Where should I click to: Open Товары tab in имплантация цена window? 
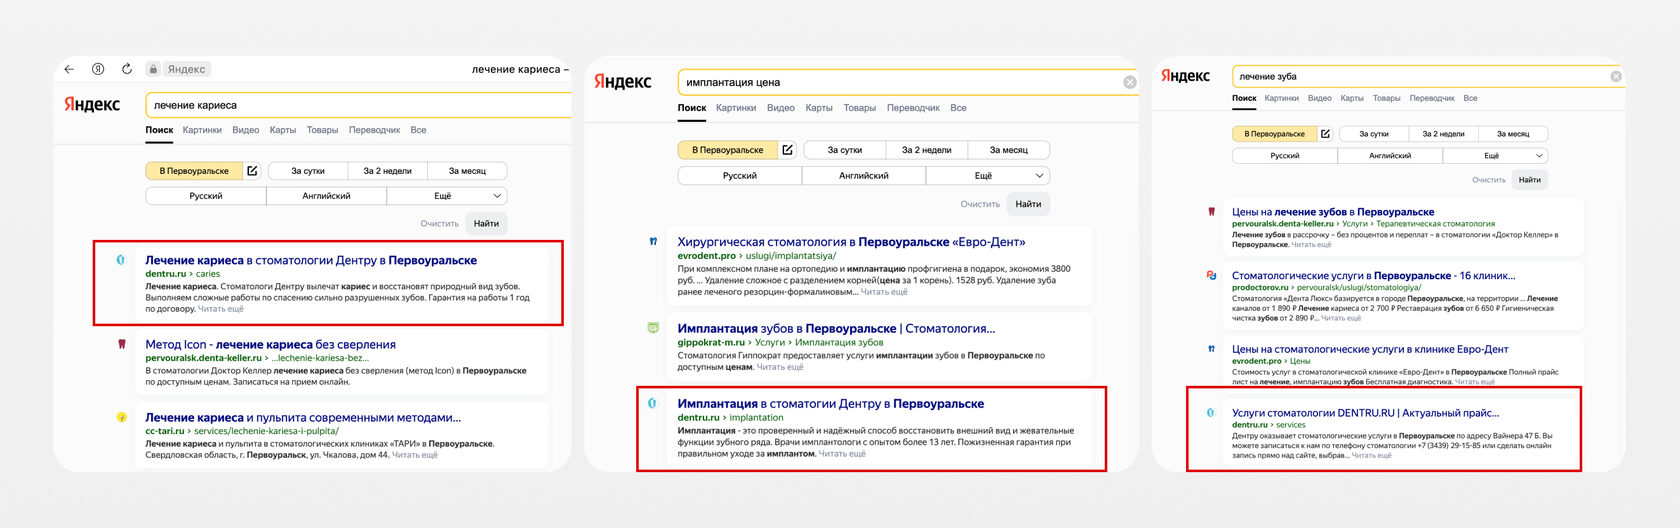point(859,108)
